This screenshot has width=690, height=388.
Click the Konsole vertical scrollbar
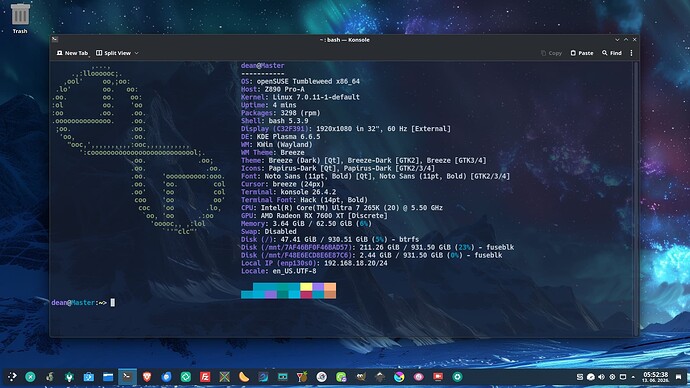[x=636, y=198]
